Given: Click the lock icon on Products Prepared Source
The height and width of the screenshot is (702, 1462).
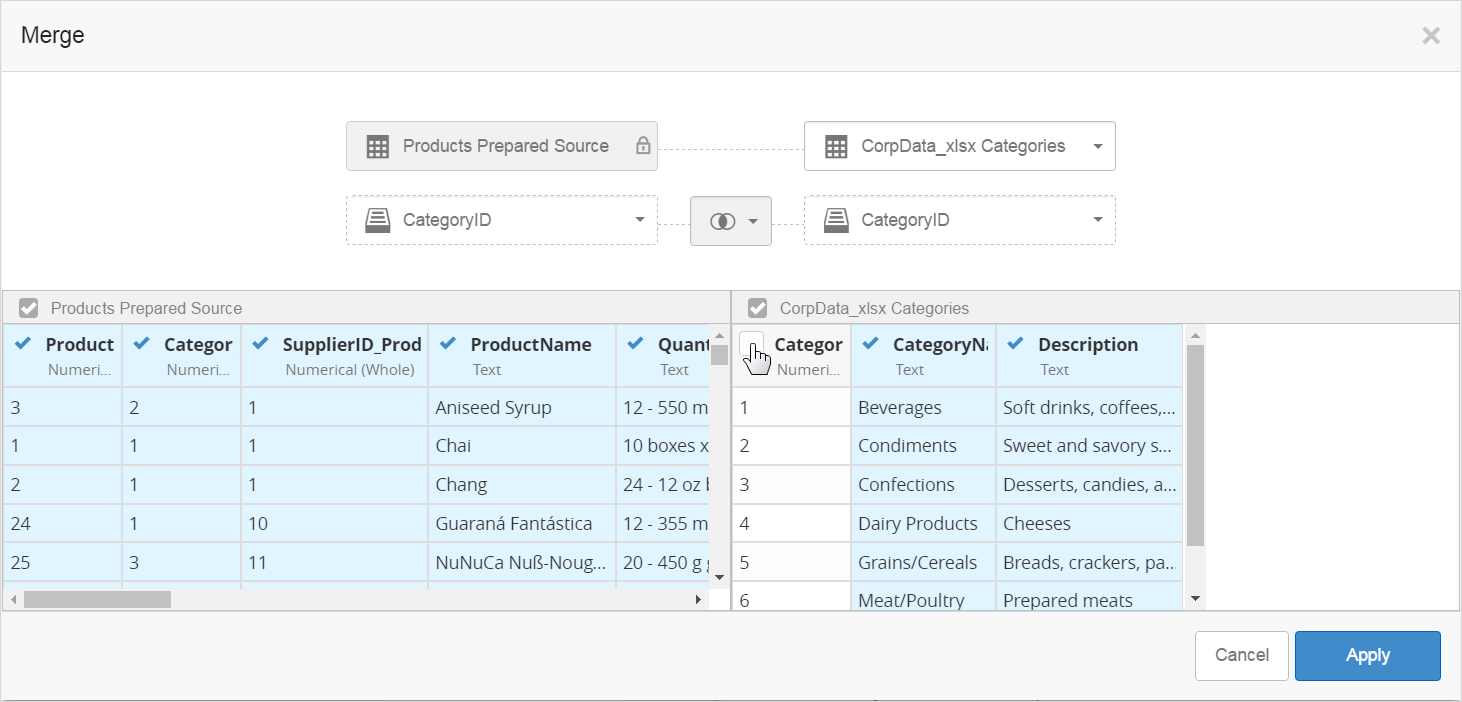Looking at the screenshot, I should tap(643, 146).
